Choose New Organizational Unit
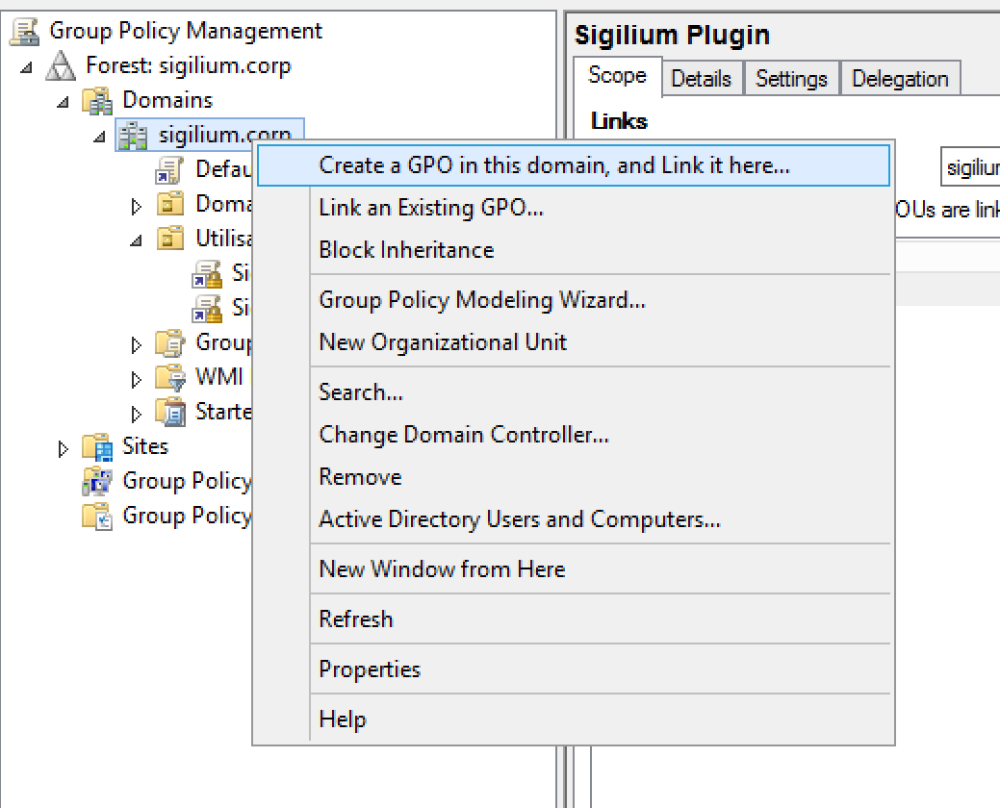The height and width of the screenshot is (808, 1000). click(573, 342)
